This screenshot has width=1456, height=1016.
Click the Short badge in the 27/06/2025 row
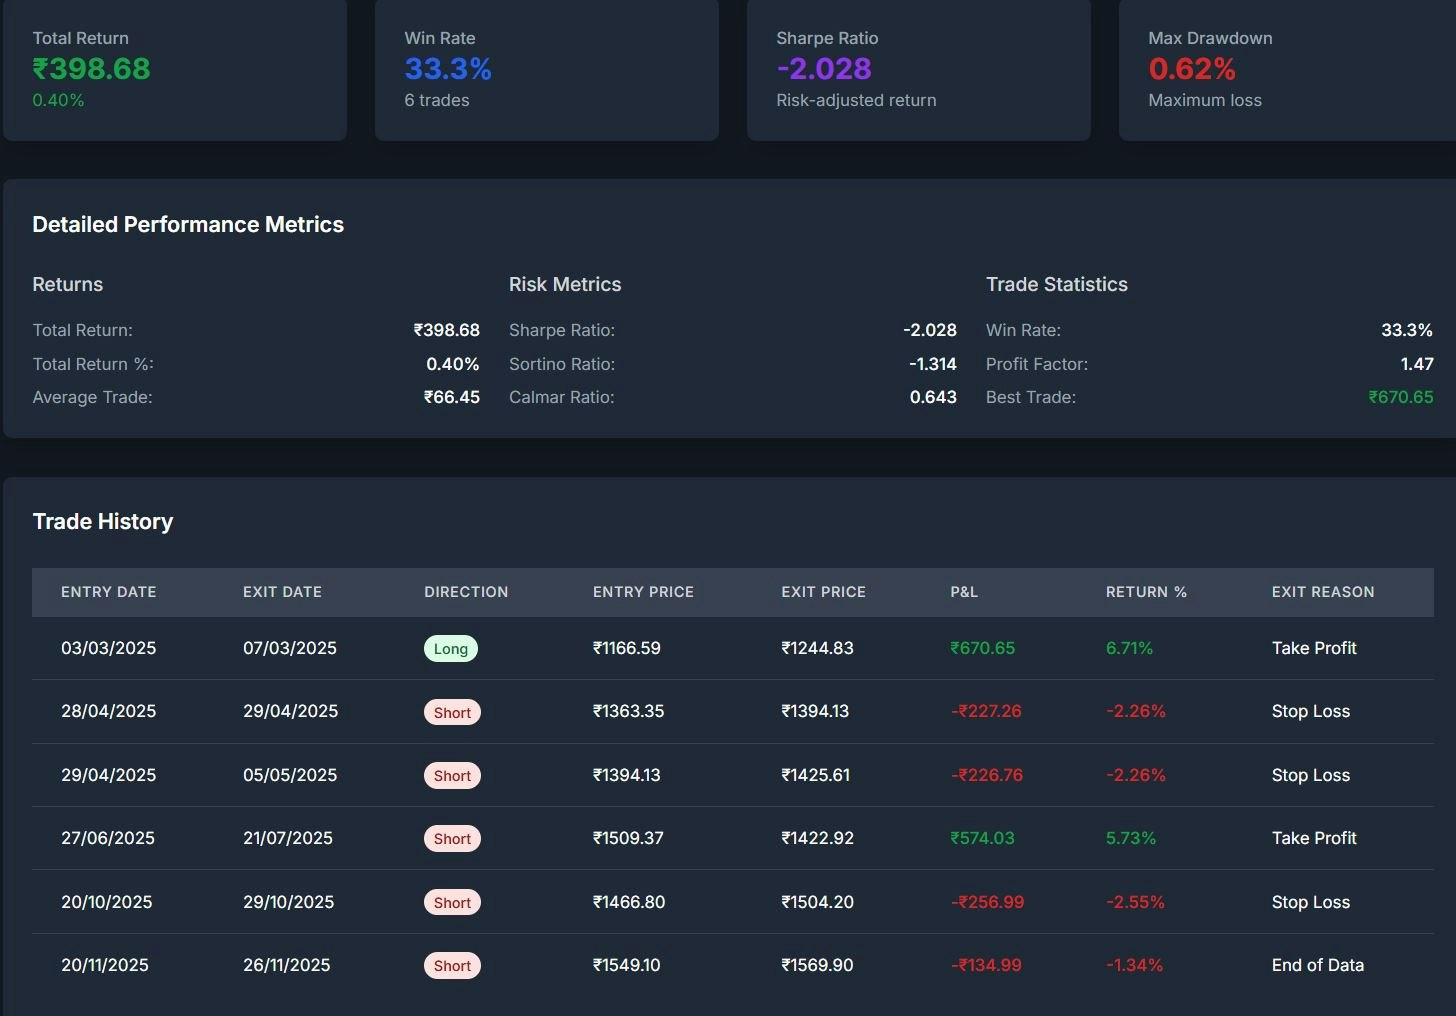click(x=452, y=839)
